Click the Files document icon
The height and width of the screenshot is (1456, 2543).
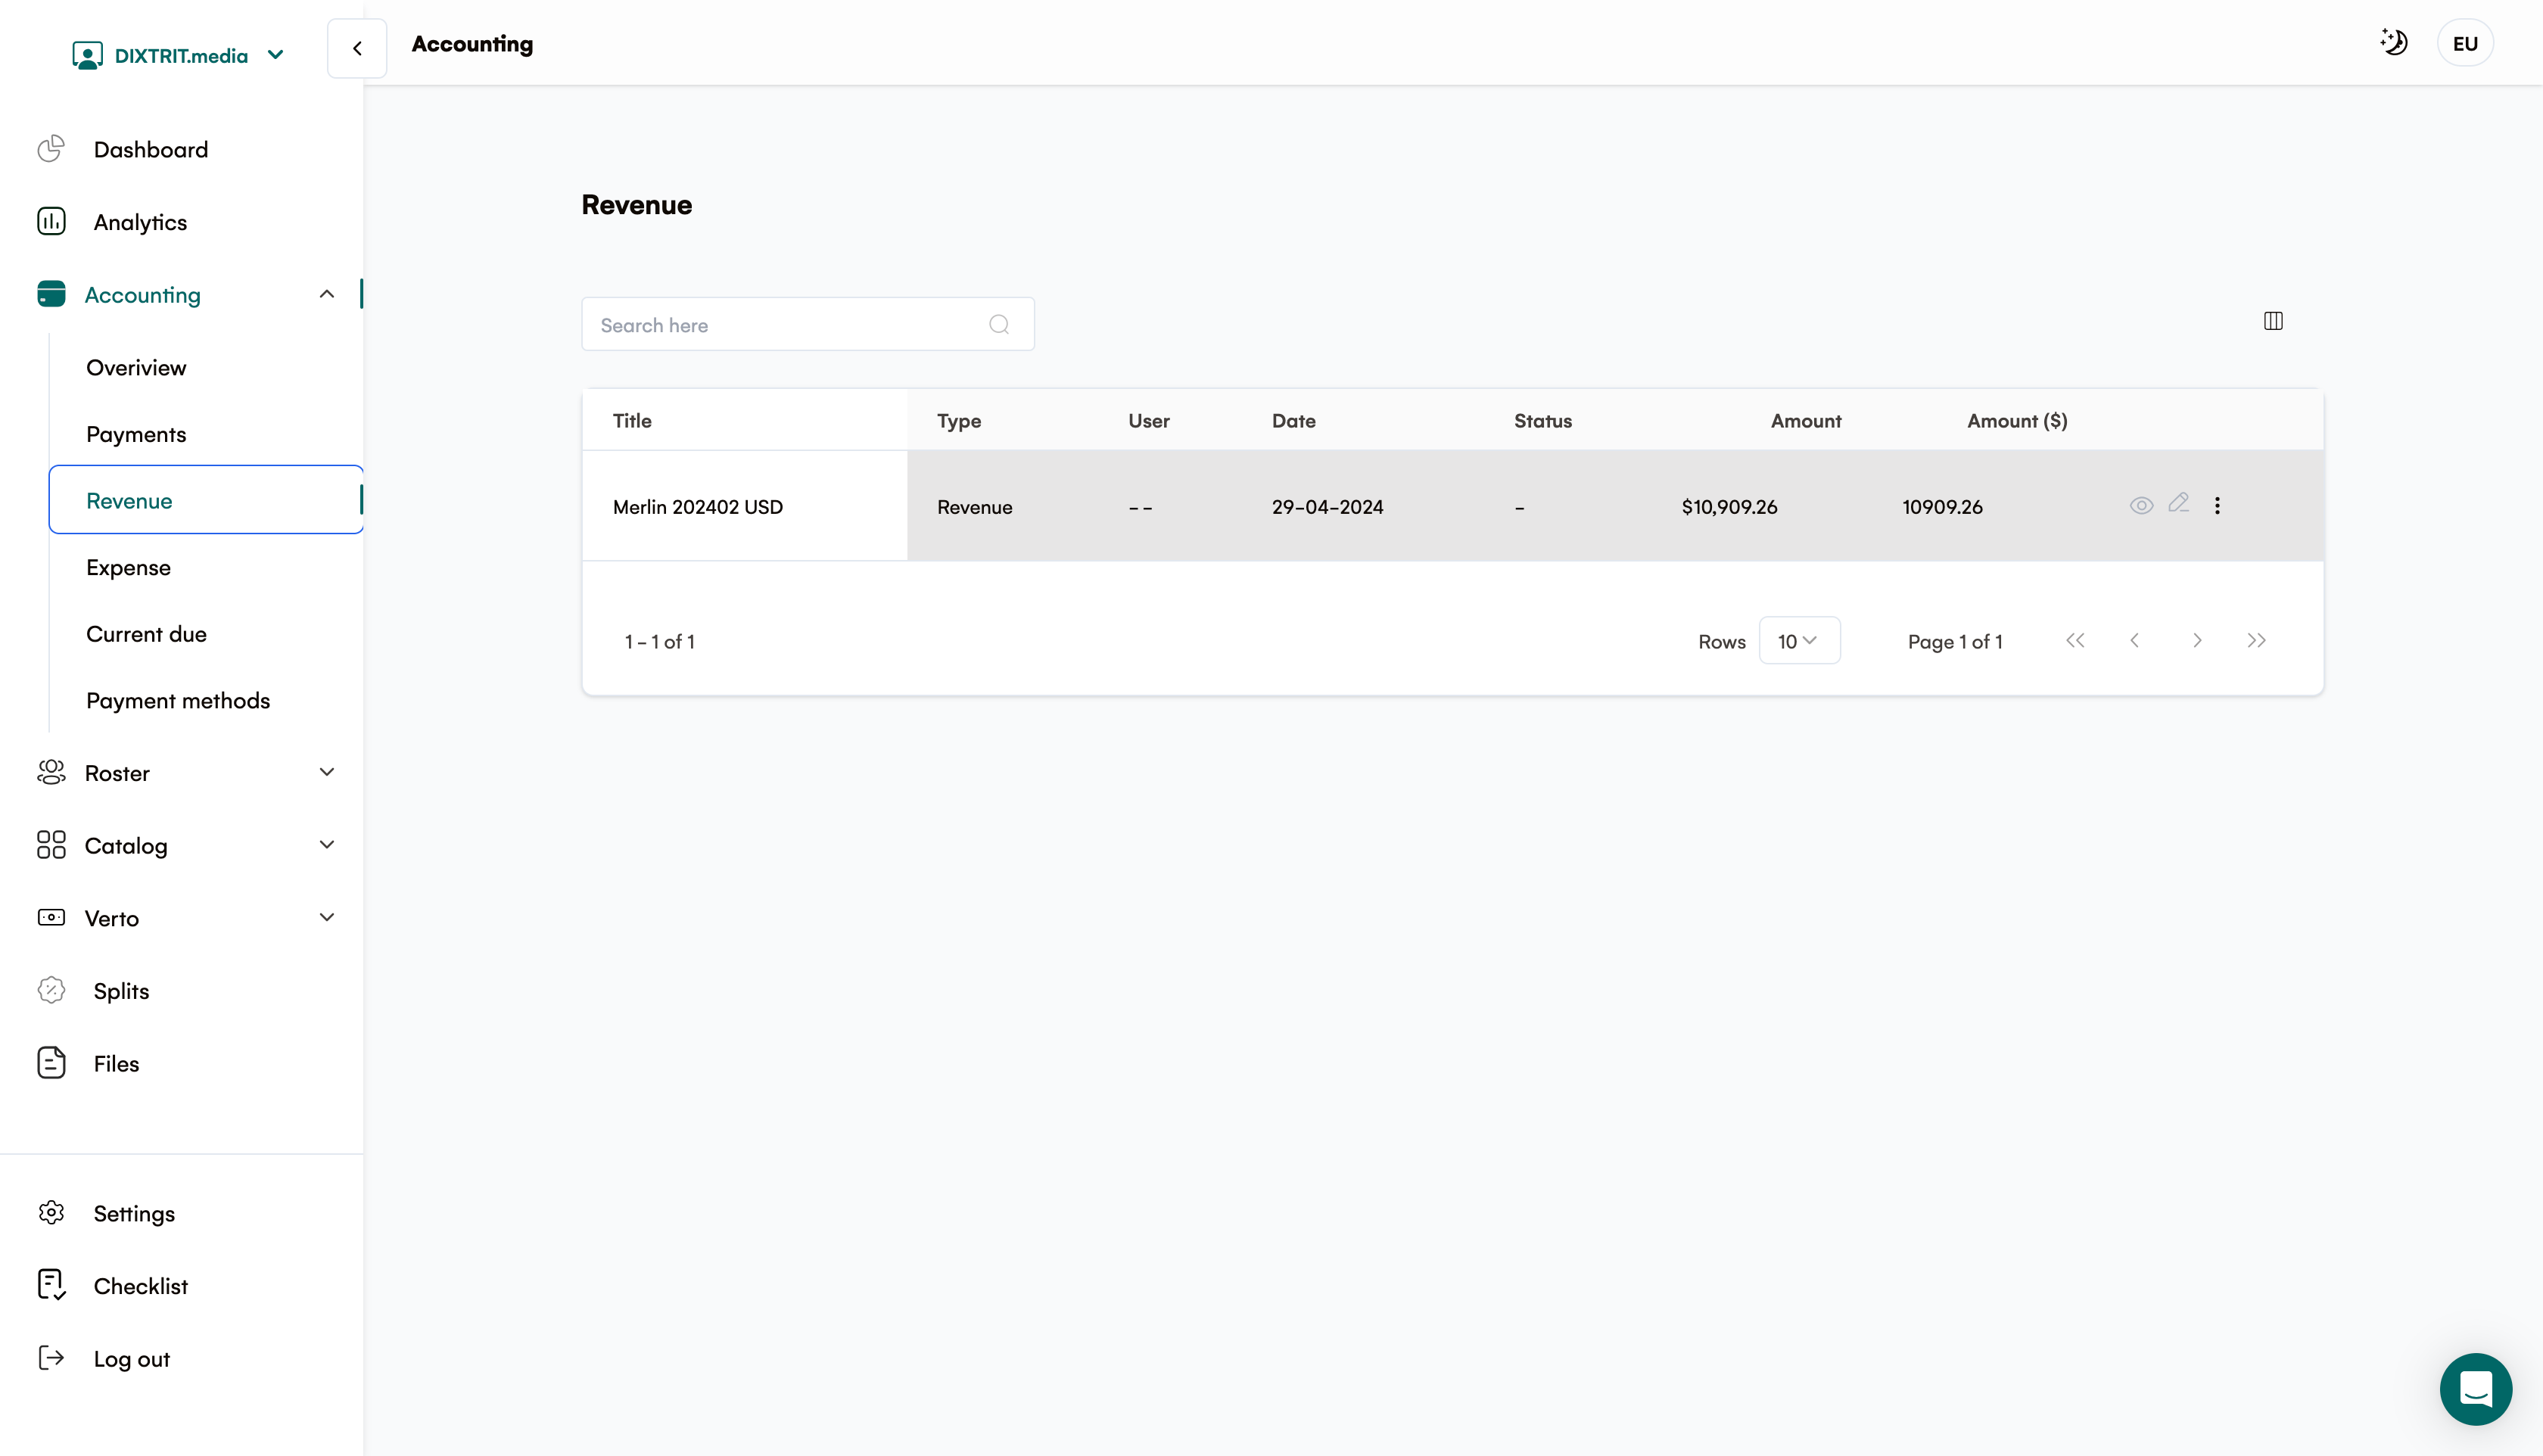point(51,1063)
